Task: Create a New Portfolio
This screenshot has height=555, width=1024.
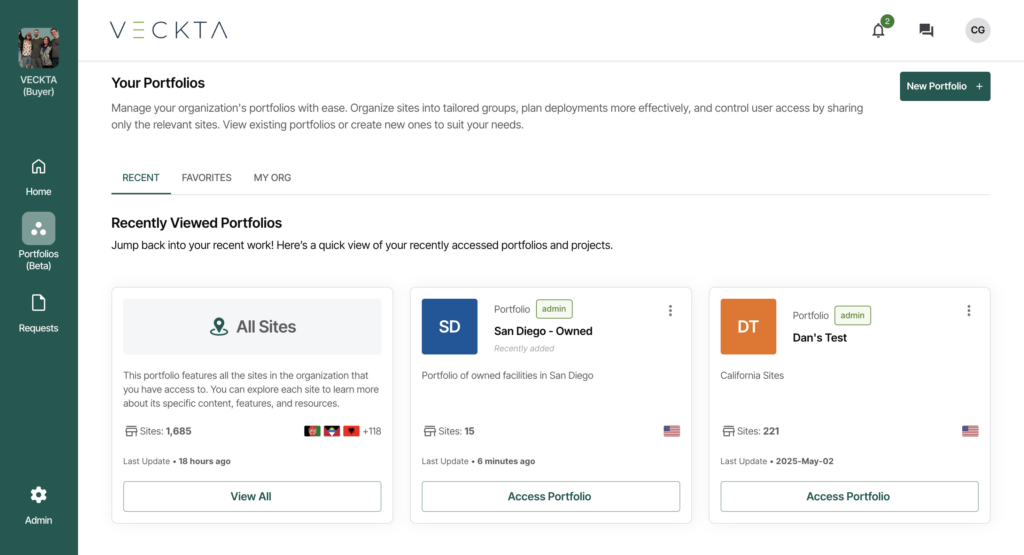Action: [945, 86]
